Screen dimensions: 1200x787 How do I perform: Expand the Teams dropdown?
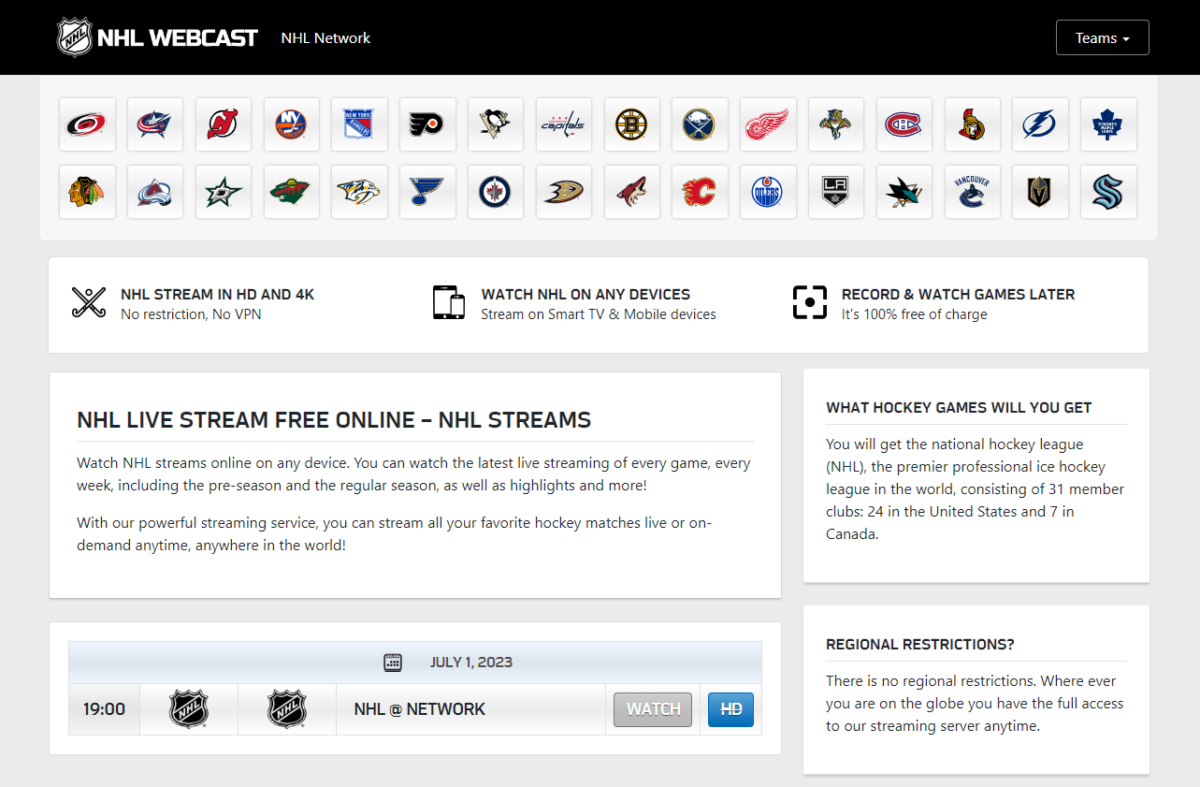[x=1102, y=38]
